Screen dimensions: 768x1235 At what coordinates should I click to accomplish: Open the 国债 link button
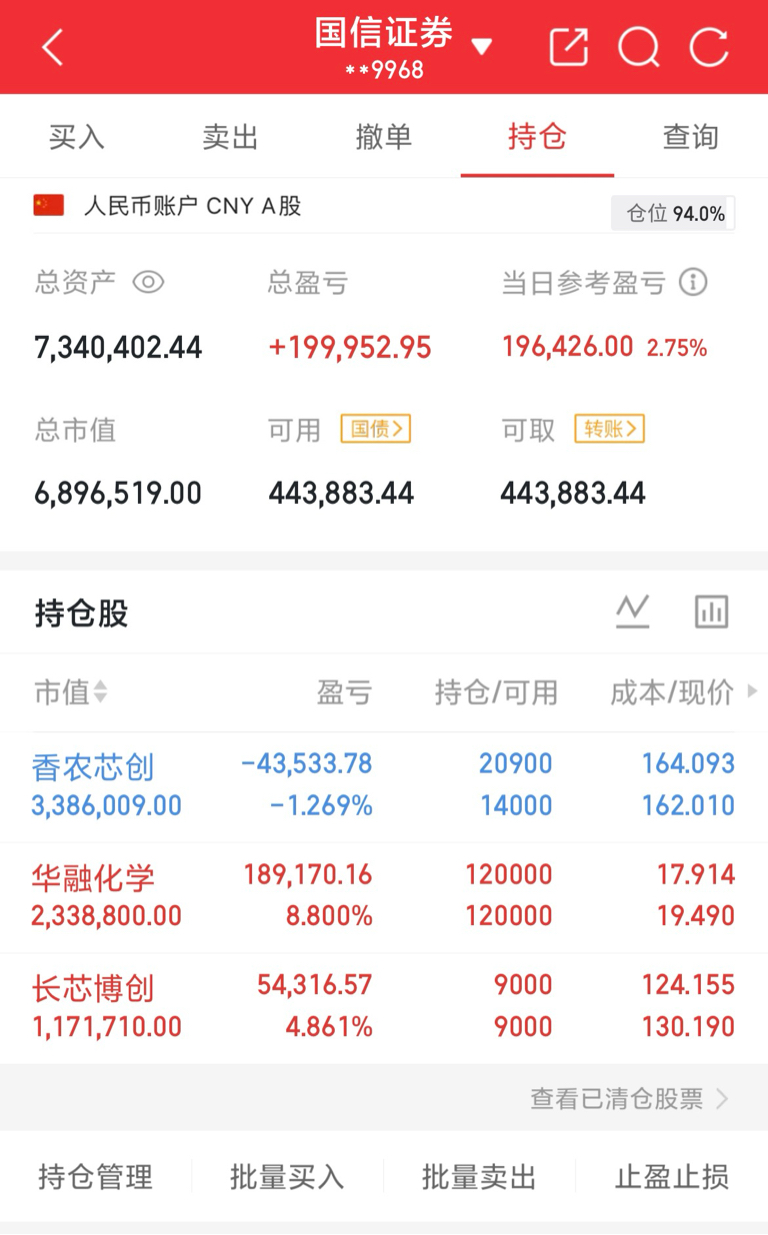click(376, 429)
